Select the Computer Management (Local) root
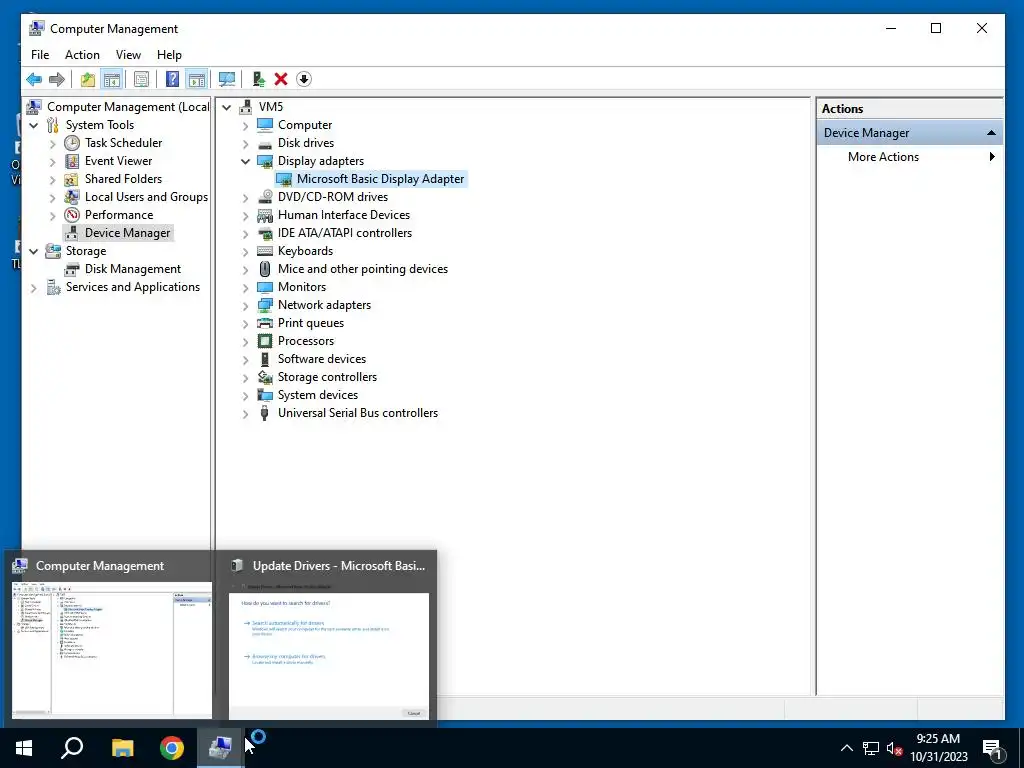 pos(128,107)
